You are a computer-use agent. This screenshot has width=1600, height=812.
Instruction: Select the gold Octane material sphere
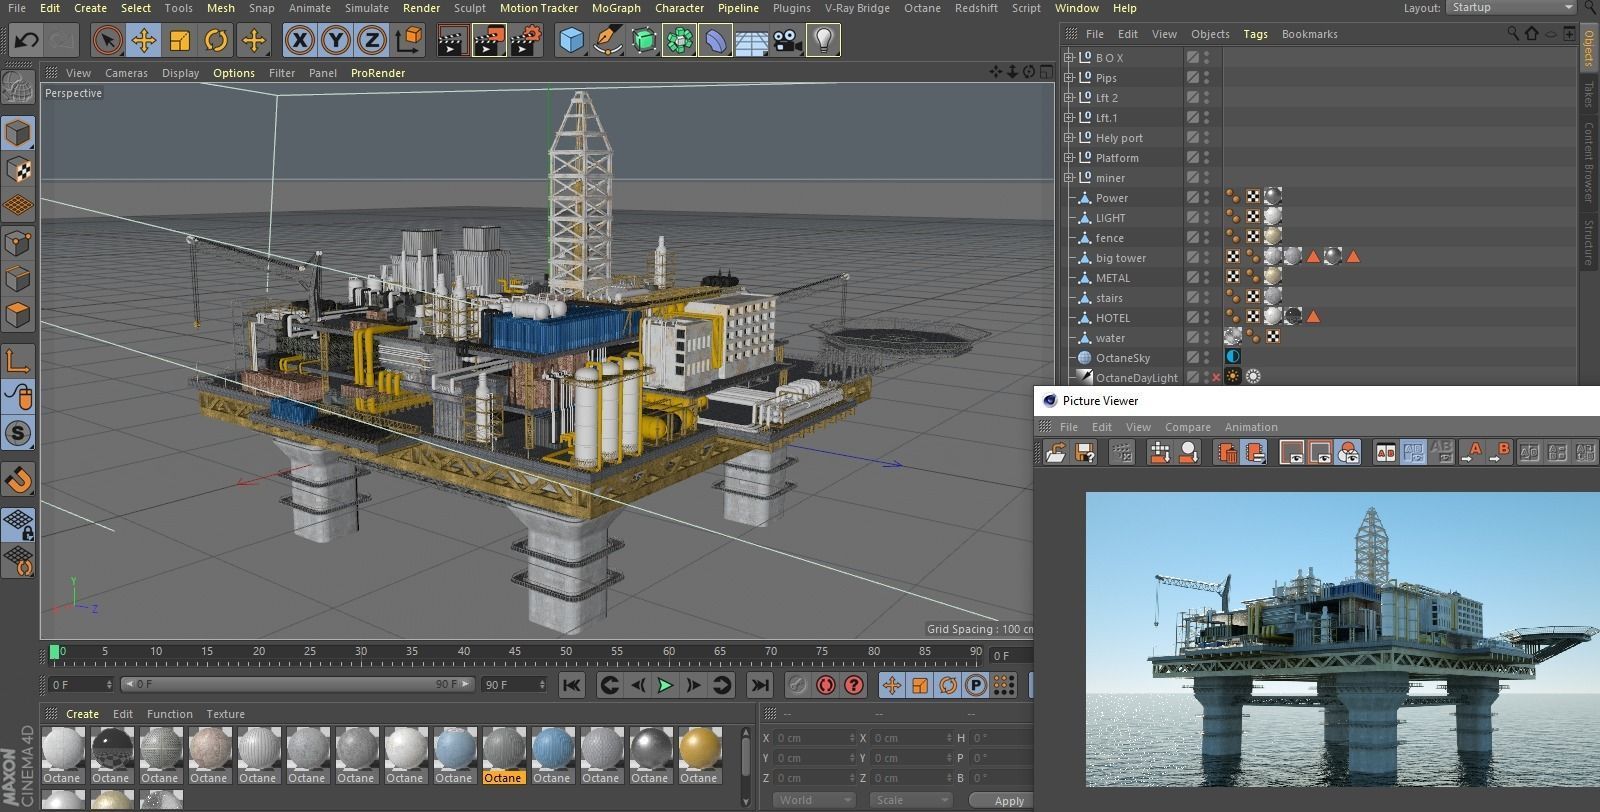point(699,756)
